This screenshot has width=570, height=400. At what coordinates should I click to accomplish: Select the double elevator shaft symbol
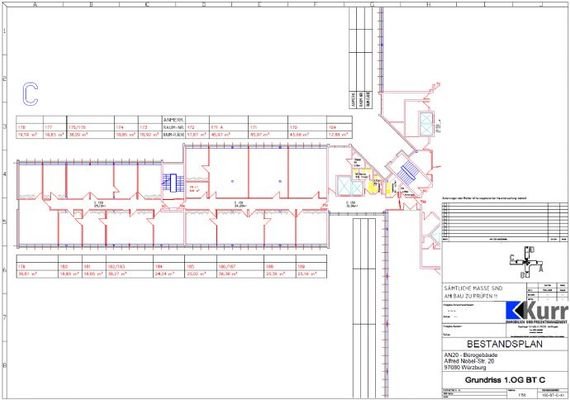click(x=349, y=186)
